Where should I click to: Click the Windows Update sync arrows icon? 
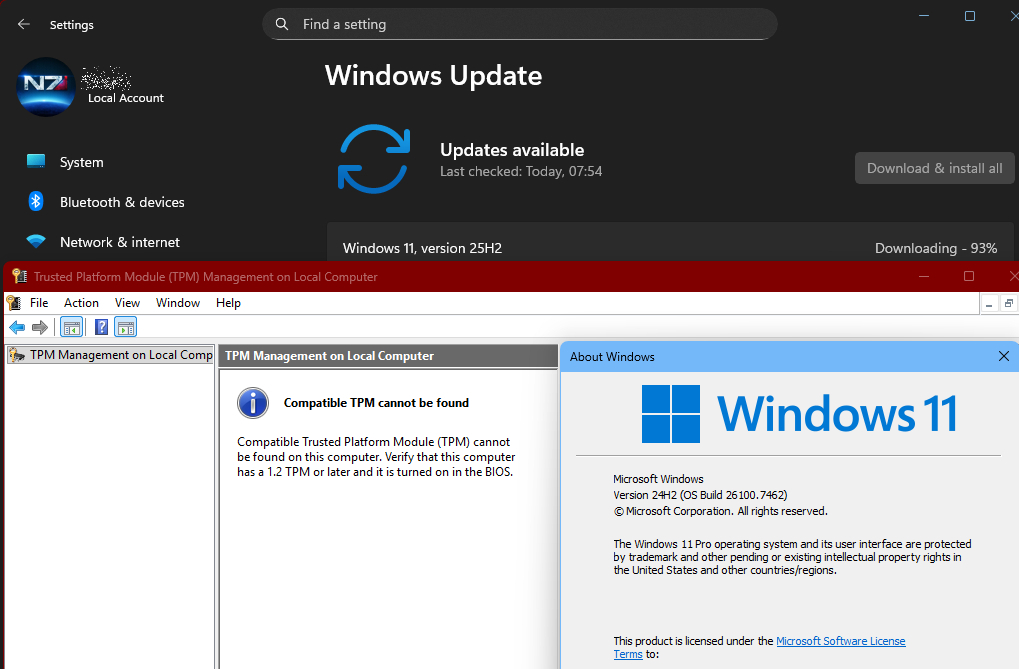click(374, 159)
